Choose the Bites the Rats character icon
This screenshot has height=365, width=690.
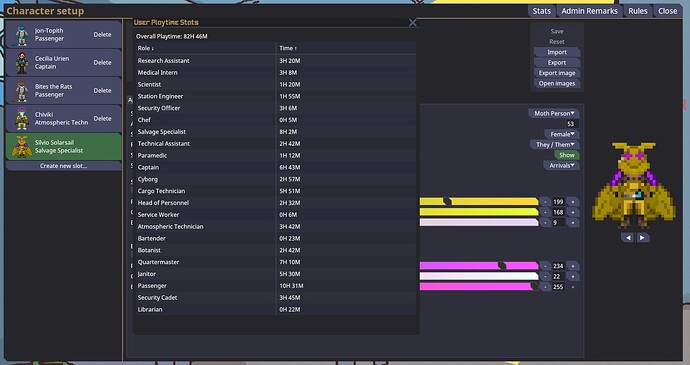pyautogui.click(x=22, y=91)
